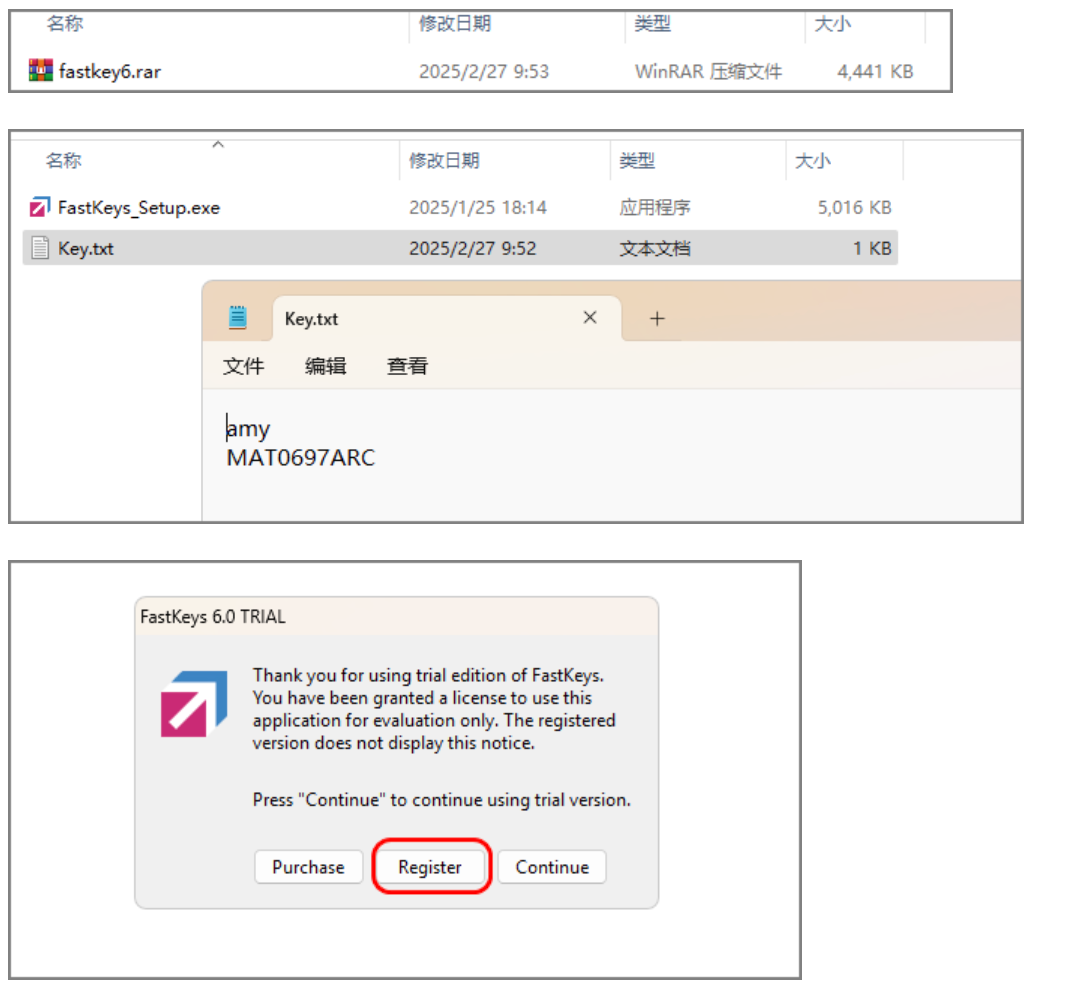Select the FastKeys_Setup.exe application icon
This screenshot has height=994, width=1071.
tap(40, 207)
